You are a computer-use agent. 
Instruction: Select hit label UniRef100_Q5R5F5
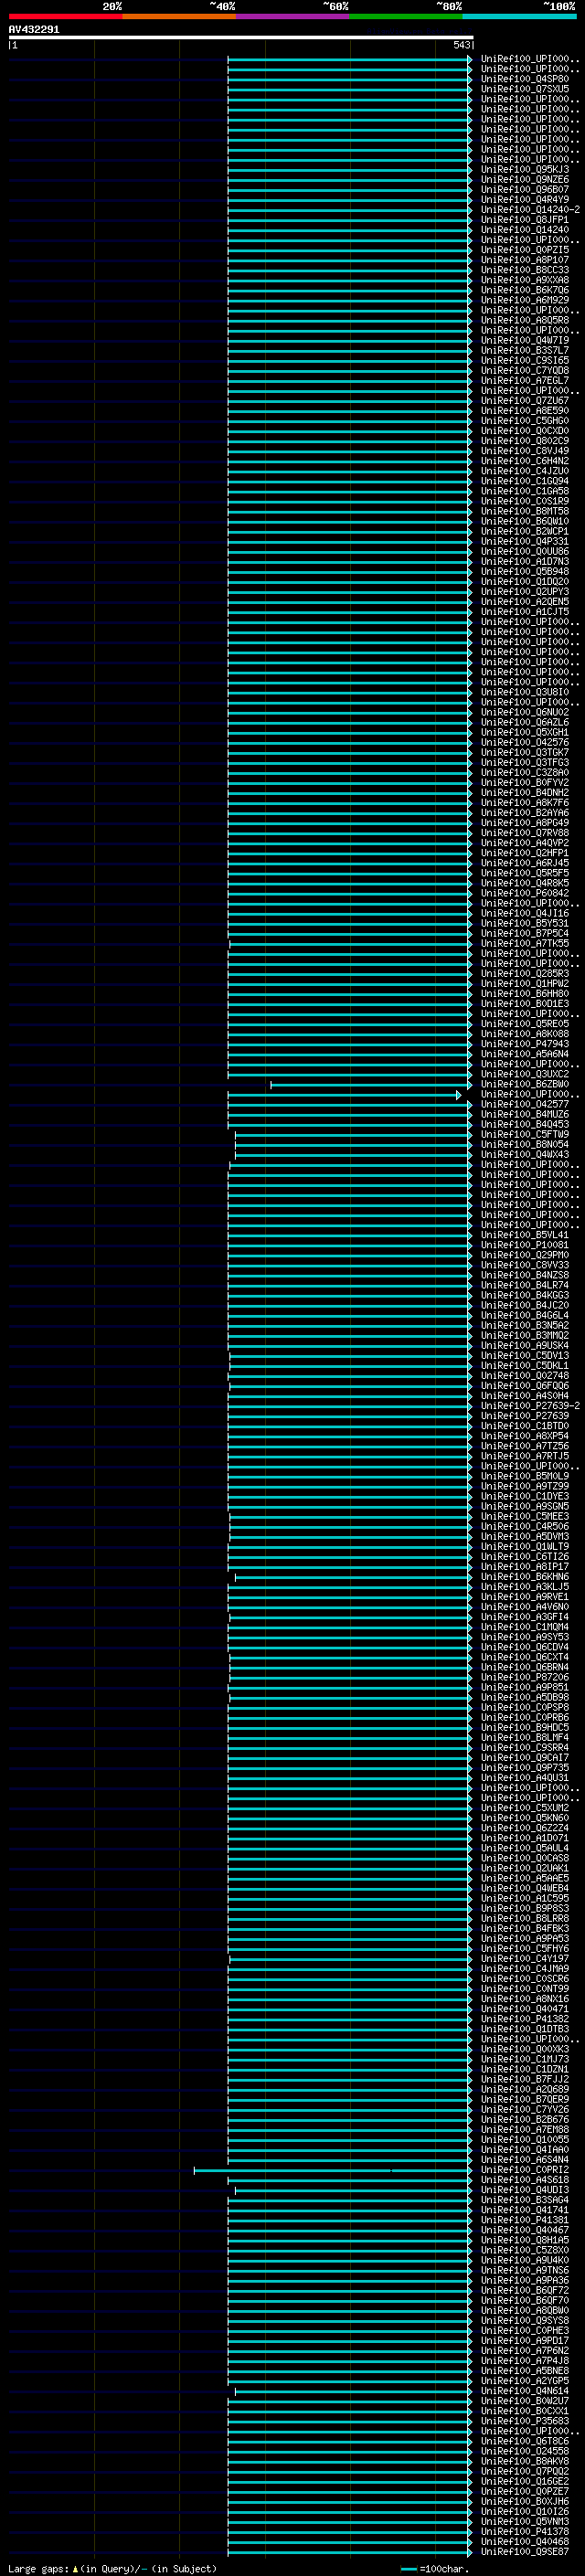click(x=525, y=873)
